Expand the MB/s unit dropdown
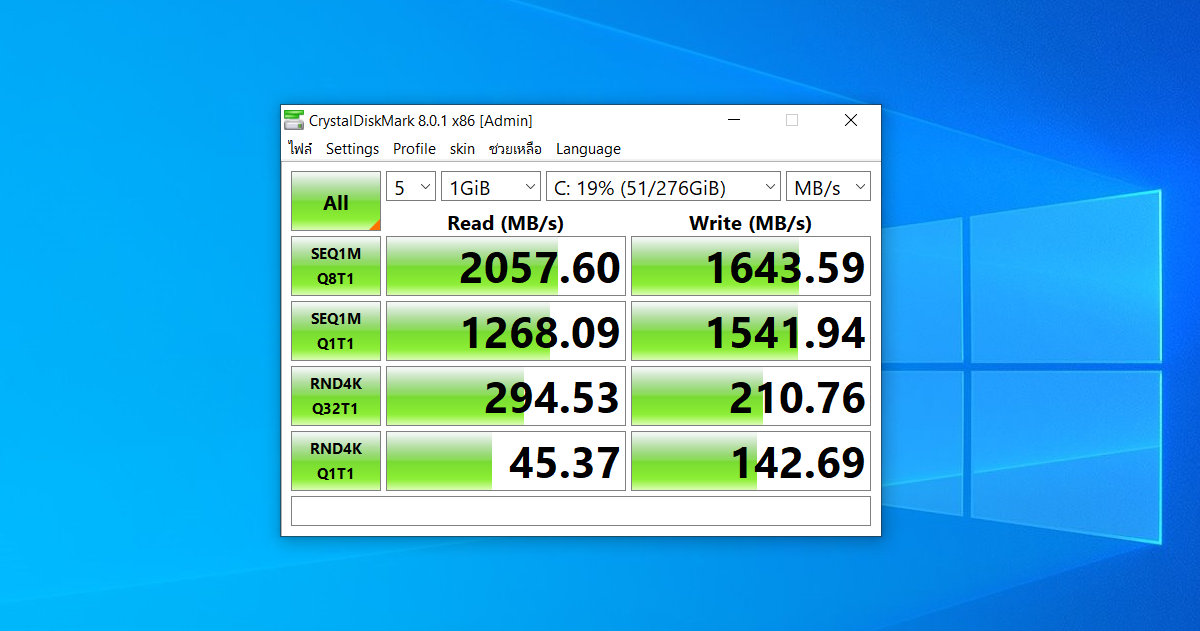1200x631 pixels. [828, 187]
